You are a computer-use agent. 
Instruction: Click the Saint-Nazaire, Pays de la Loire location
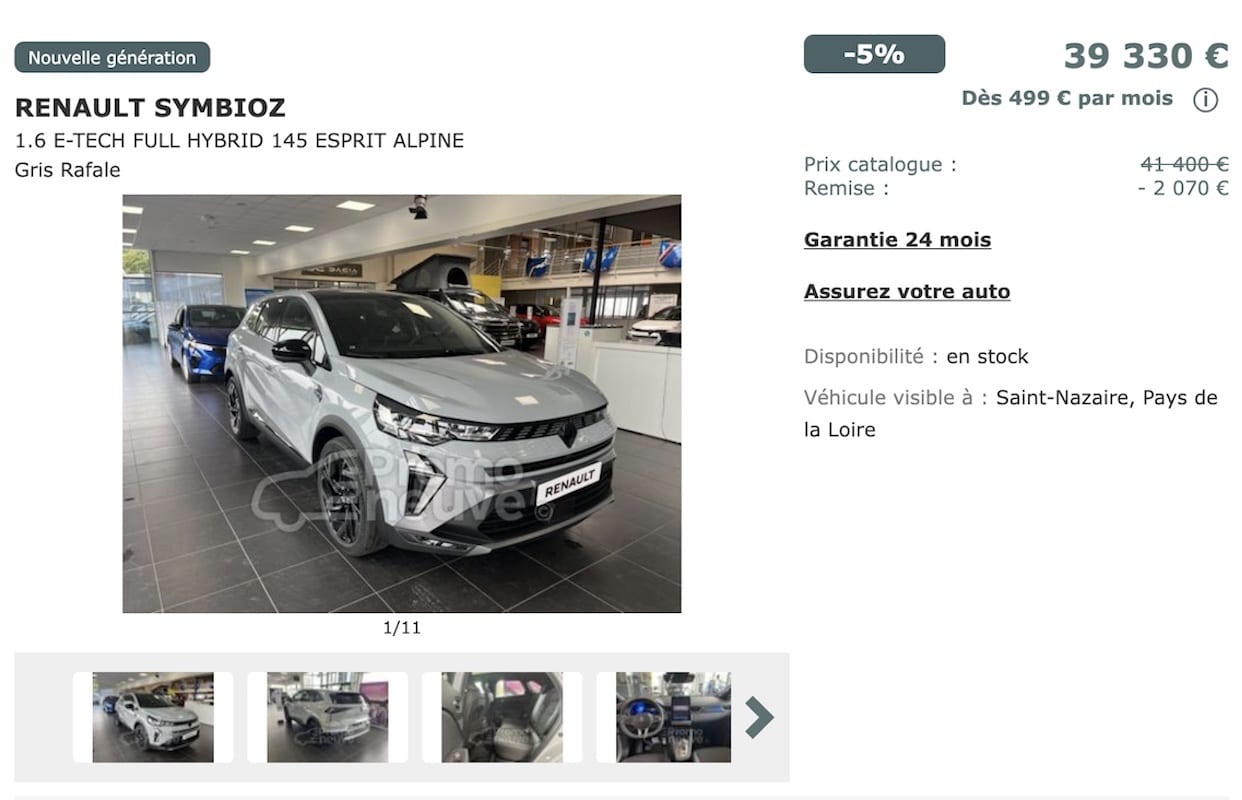coord(1011,414)
